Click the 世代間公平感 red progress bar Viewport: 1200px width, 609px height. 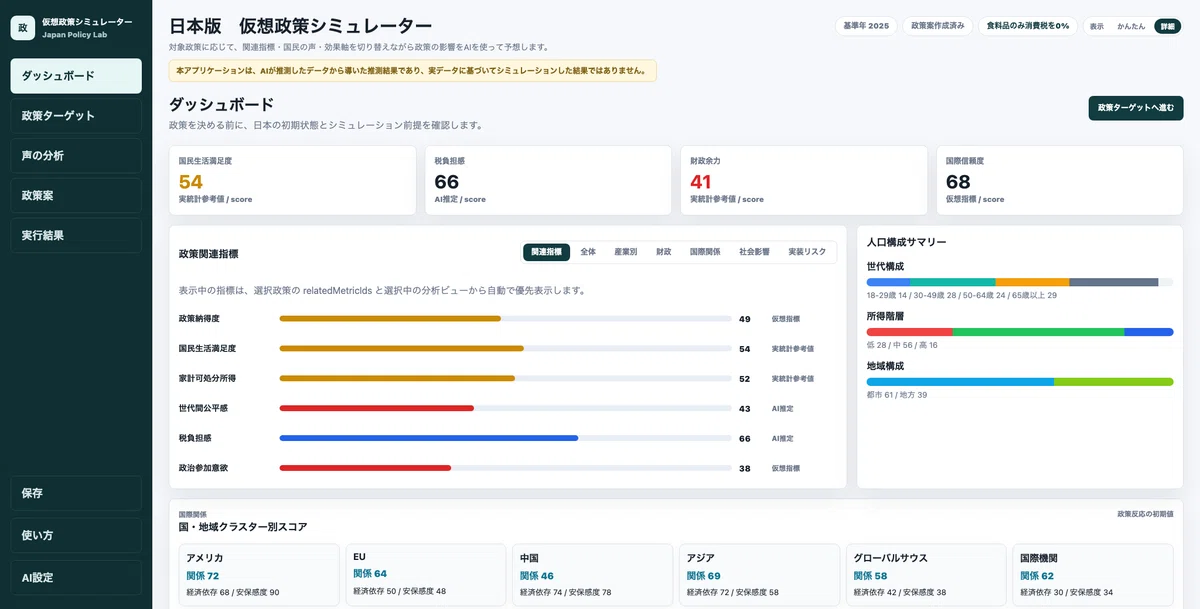(504, 408)
